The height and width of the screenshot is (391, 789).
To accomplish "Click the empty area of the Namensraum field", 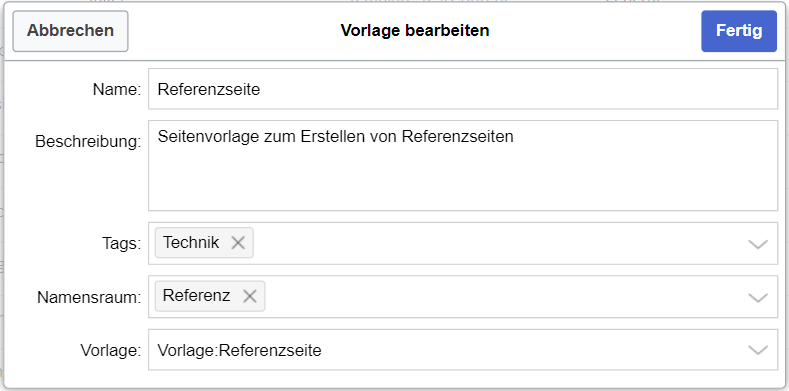I will [503, 297].
